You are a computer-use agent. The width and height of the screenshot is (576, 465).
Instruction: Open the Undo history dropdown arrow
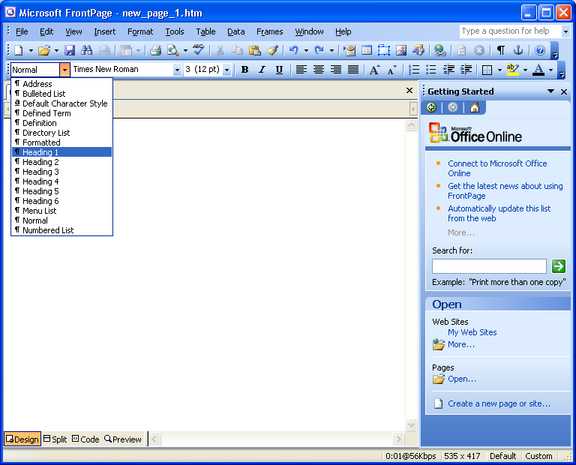[x=306, y=50]
